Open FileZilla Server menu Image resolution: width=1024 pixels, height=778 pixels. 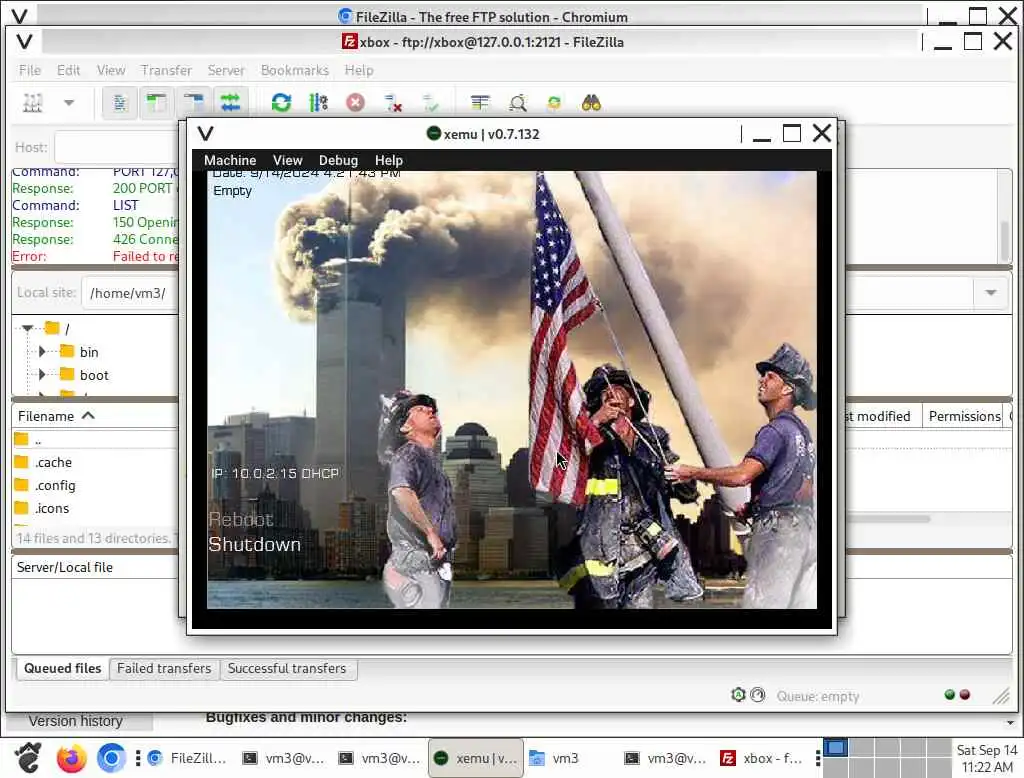point(225,70)
